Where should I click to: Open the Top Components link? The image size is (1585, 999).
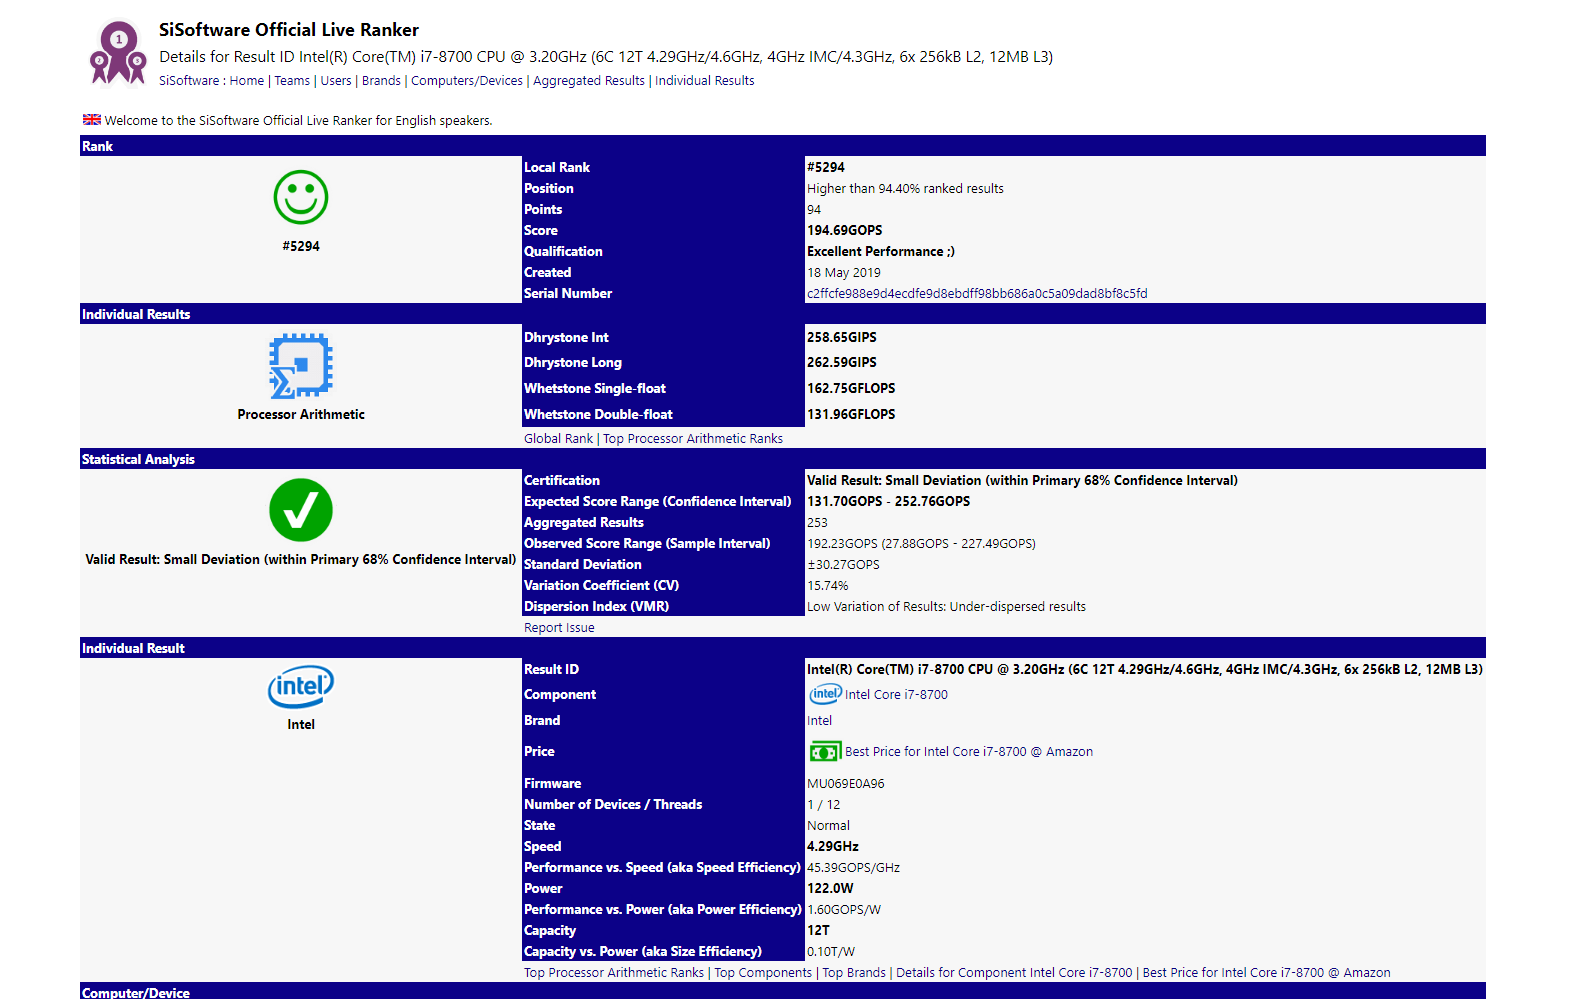763,973
